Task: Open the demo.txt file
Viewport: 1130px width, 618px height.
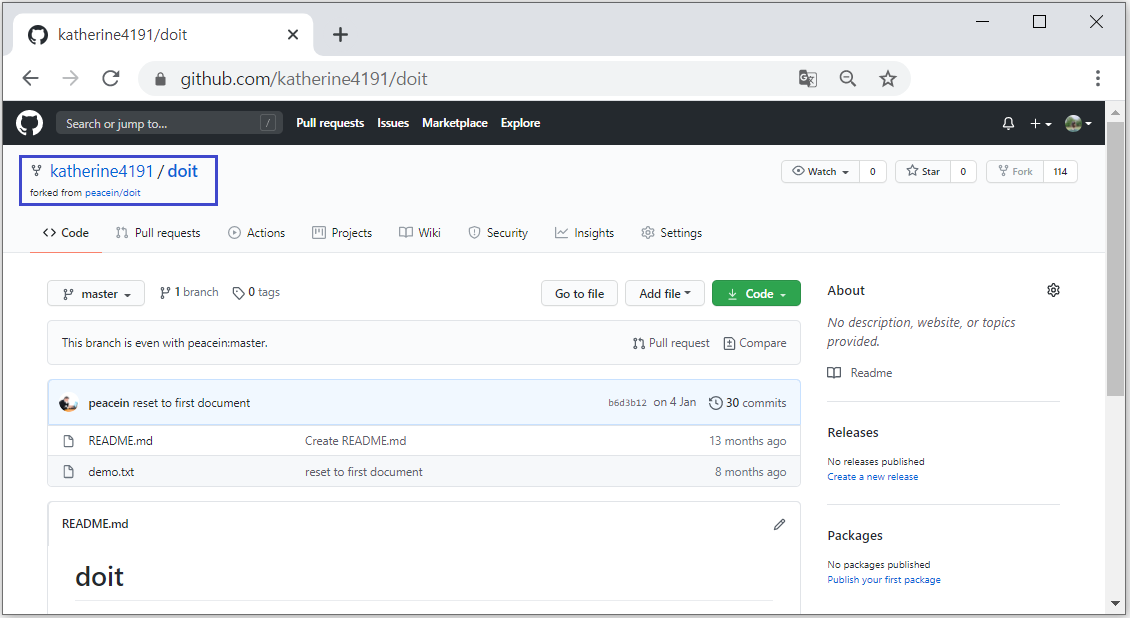Action: [x=111, y=472]
